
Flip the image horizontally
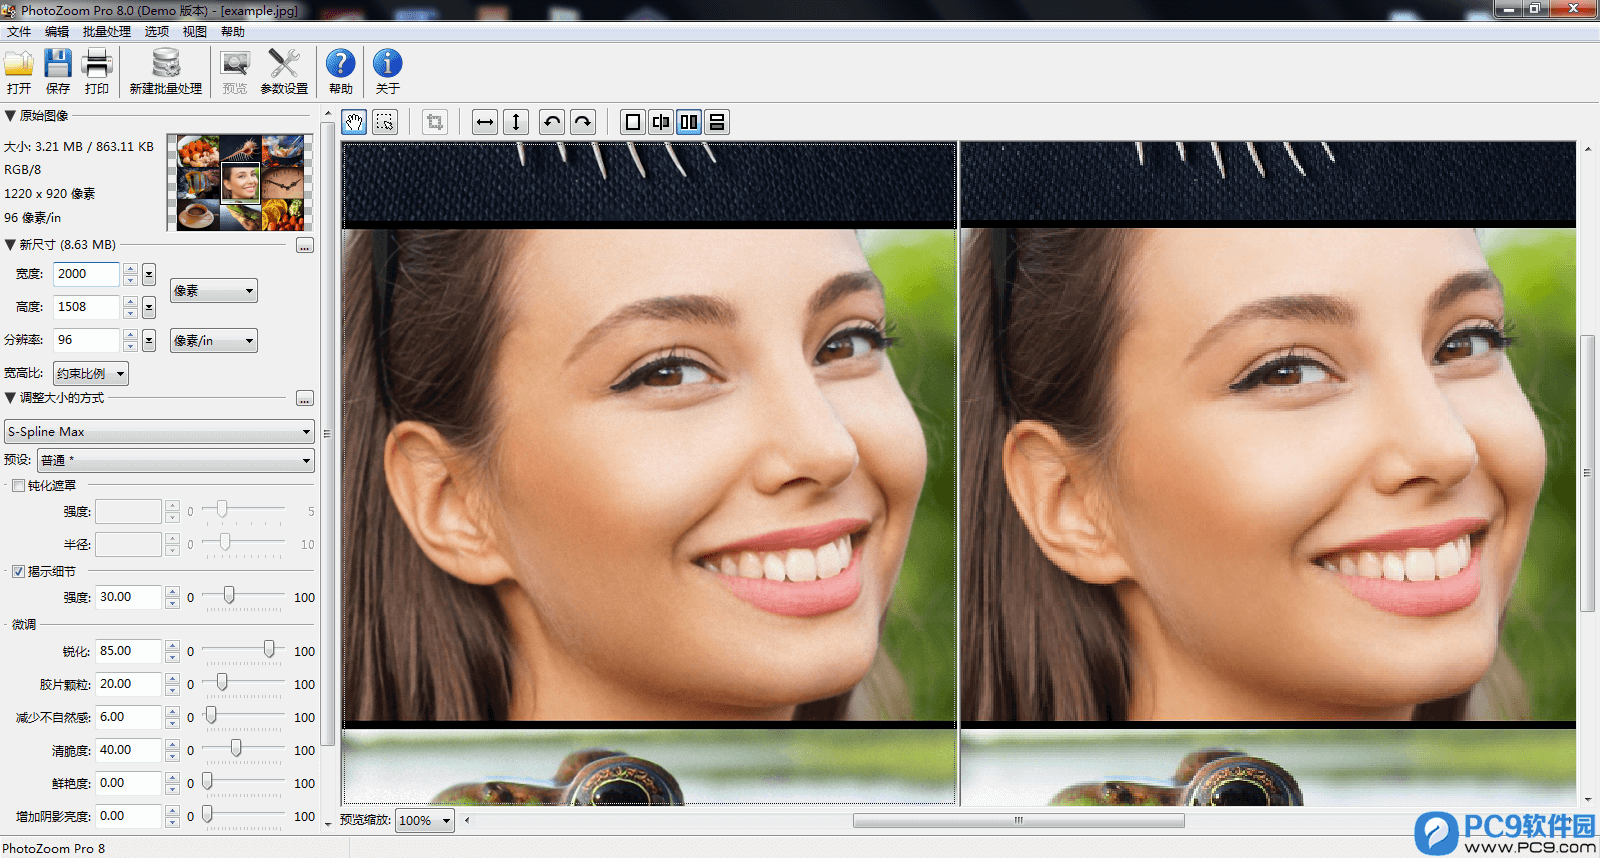click(485, 122)
